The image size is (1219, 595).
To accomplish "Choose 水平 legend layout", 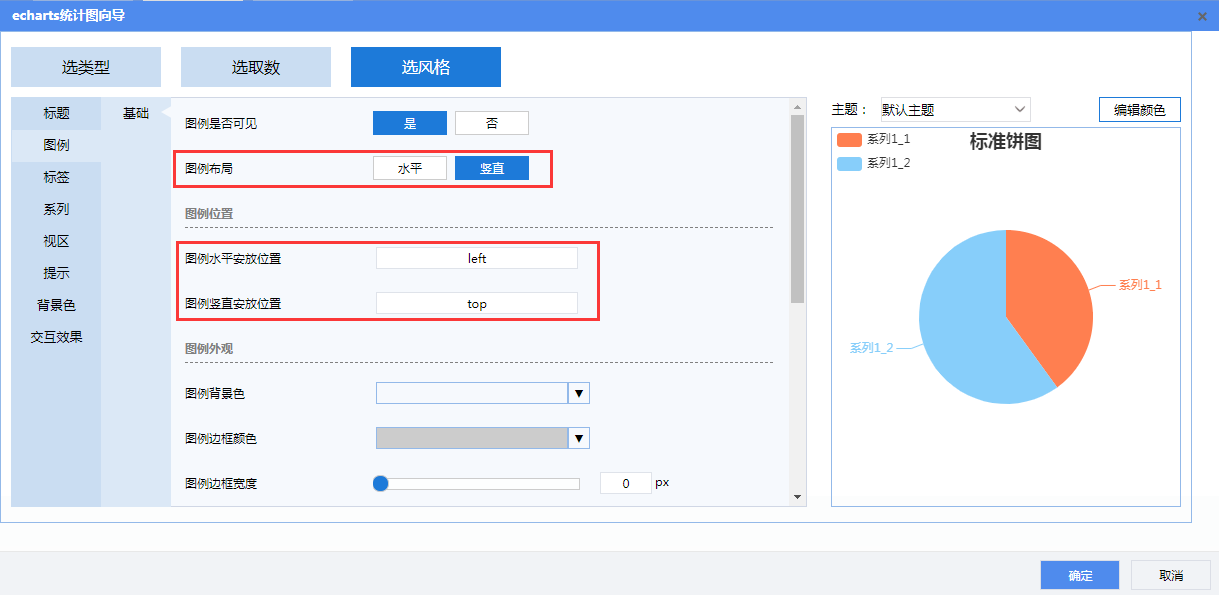I will tap(410, 169).
